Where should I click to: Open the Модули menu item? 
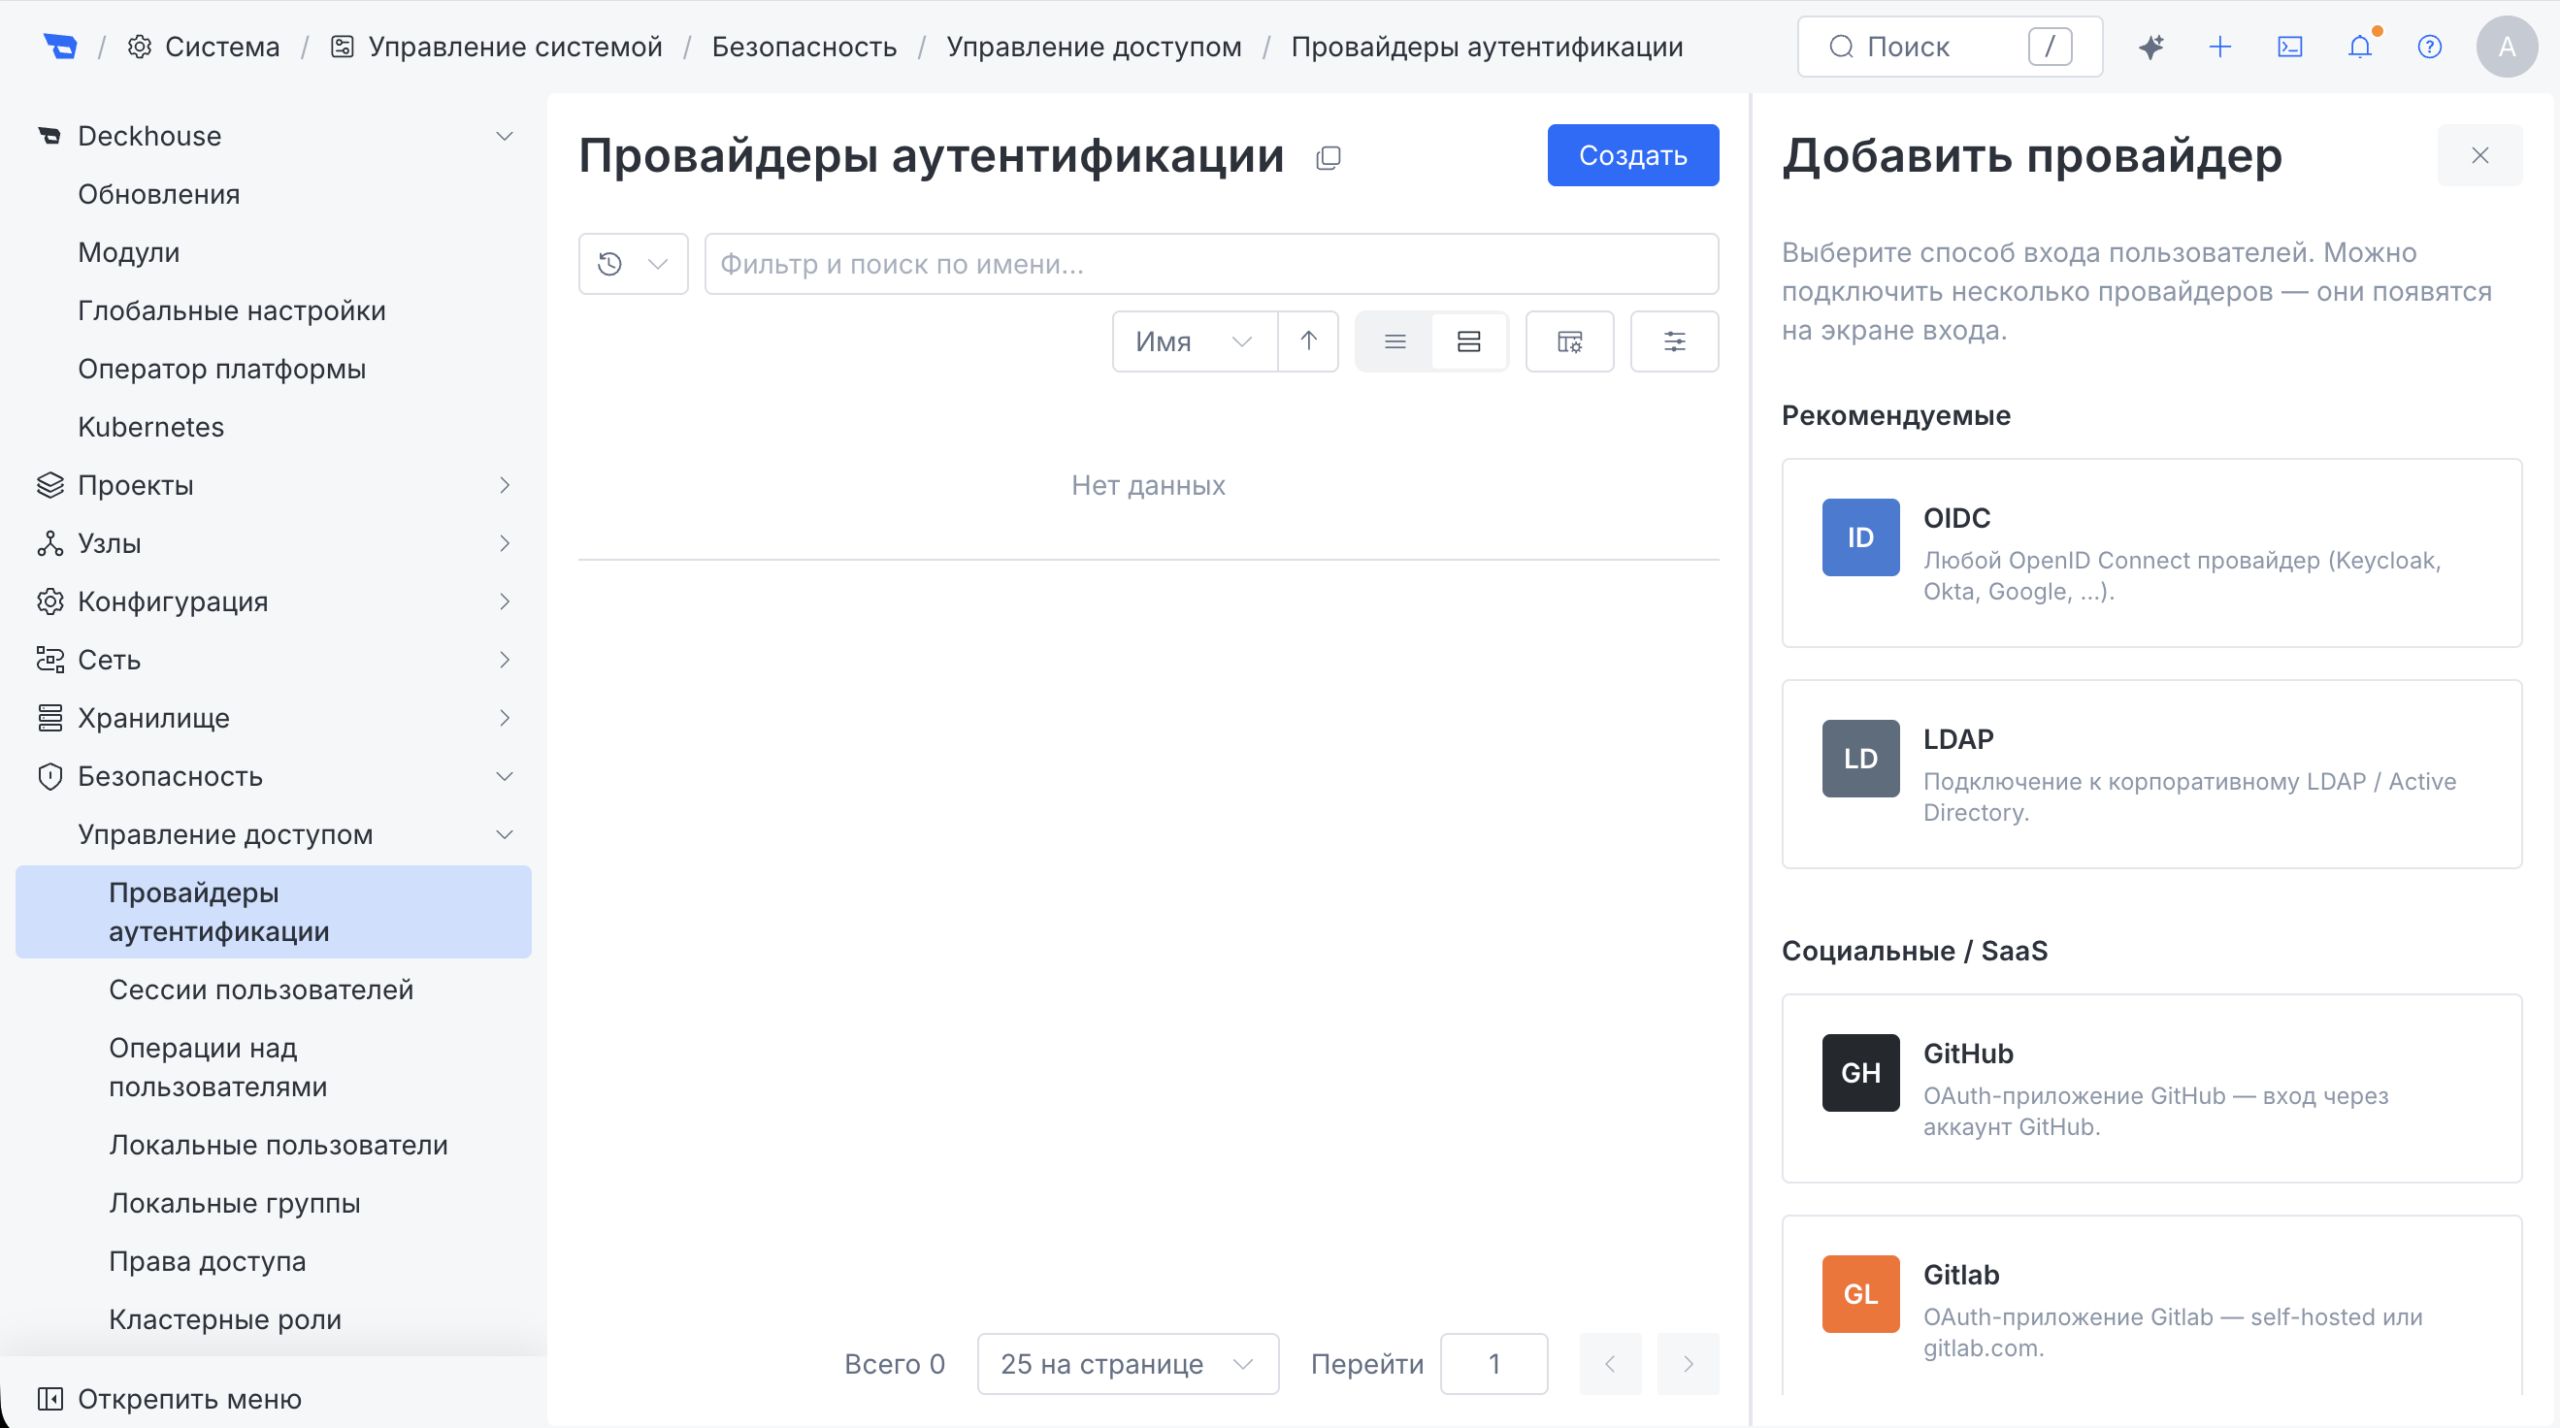click(x=129, y=252)
